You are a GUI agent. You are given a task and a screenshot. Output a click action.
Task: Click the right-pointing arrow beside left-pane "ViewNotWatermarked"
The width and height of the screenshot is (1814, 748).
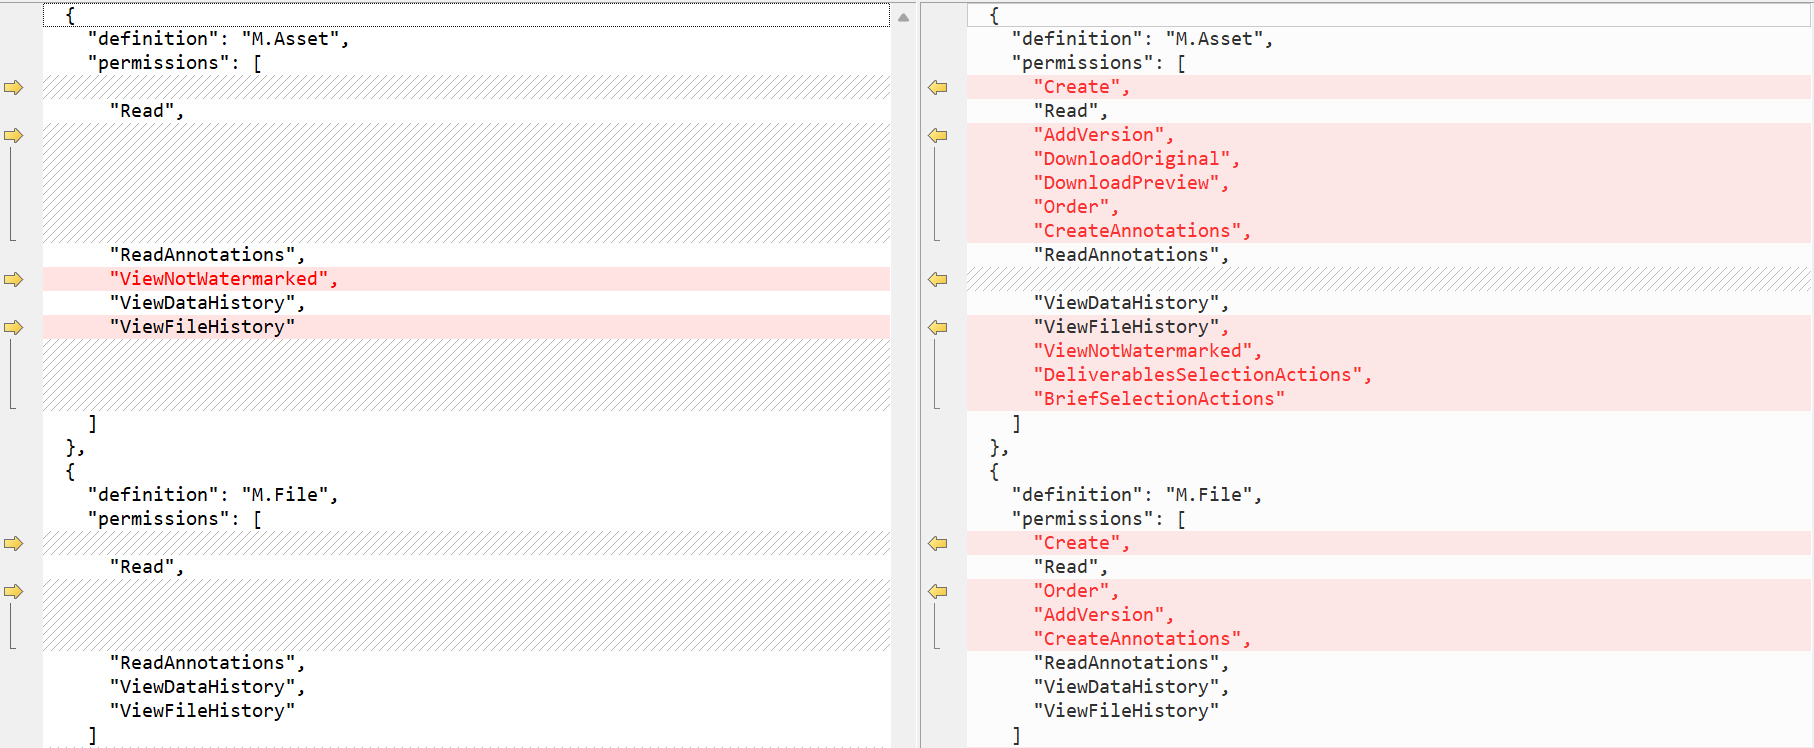click(x=13, y=280)
